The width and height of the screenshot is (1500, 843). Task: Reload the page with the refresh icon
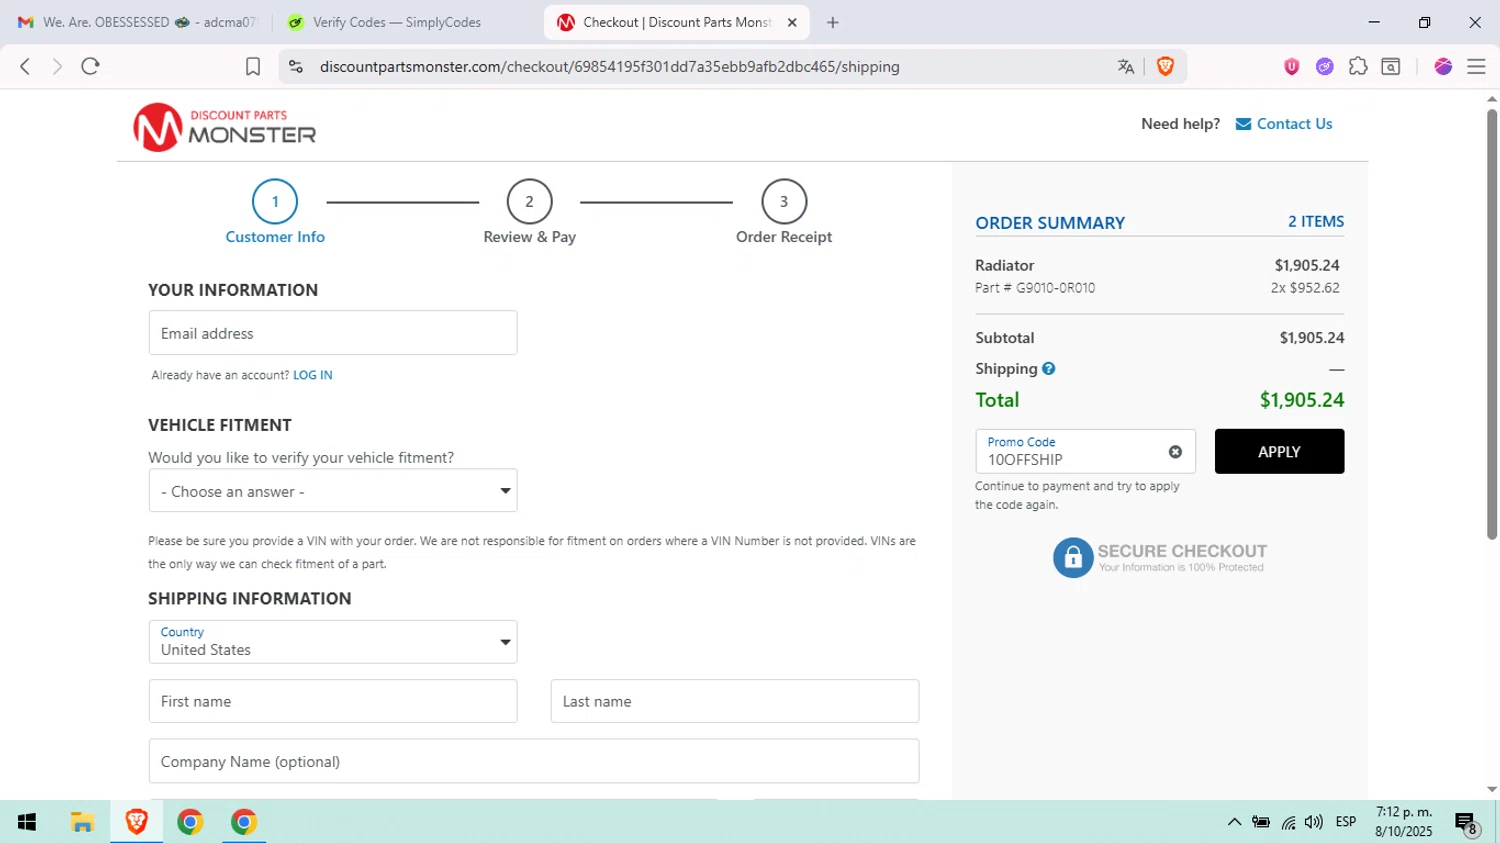tap(91, 66)
